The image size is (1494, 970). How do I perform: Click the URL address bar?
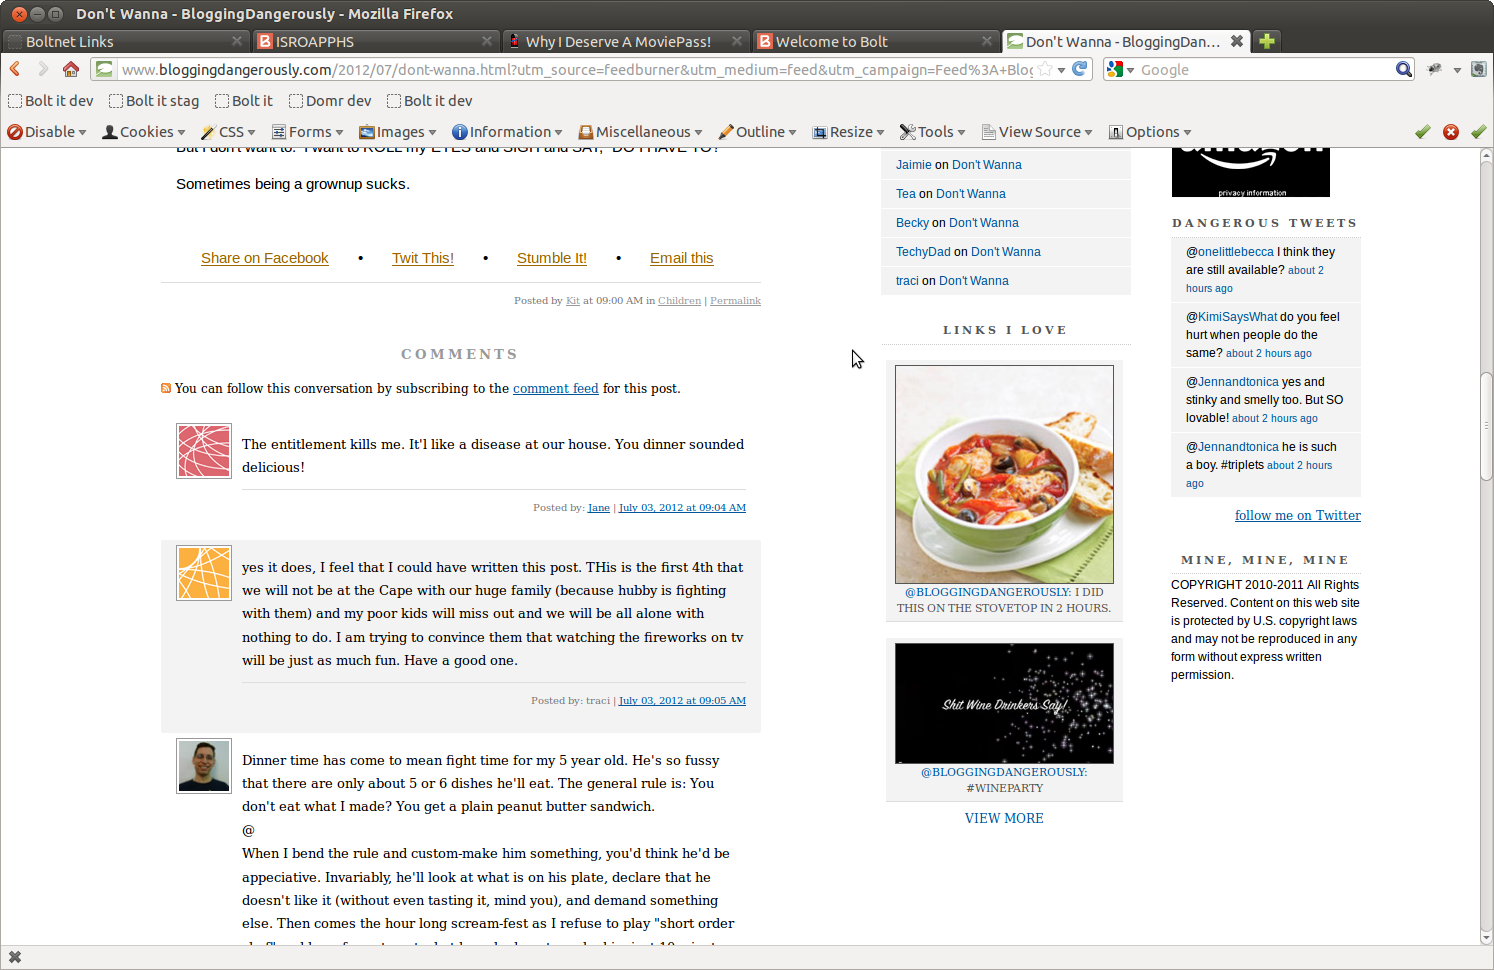tap(577, 70)
